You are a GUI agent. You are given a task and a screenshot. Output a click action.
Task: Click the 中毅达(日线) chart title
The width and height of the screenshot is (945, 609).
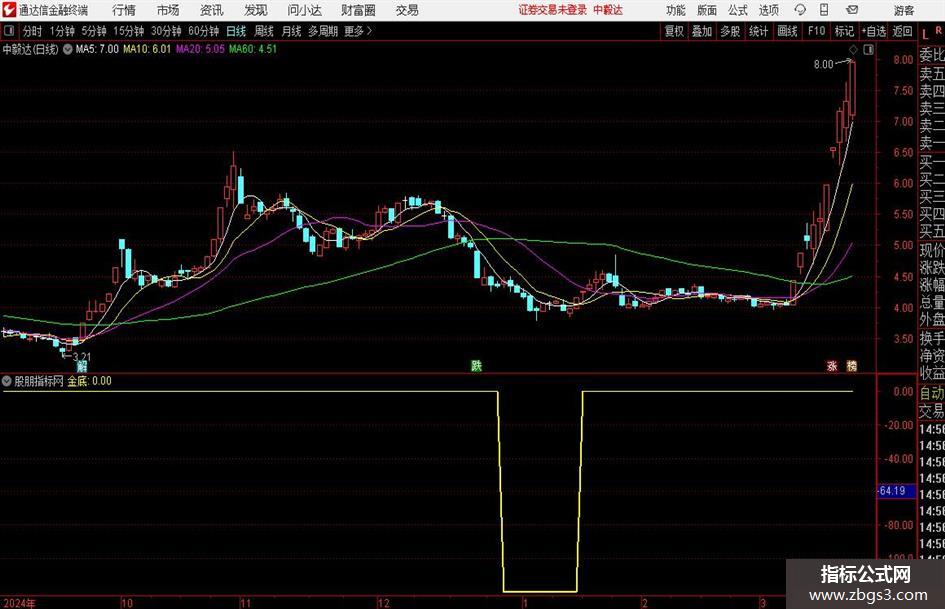pos(31,49)
